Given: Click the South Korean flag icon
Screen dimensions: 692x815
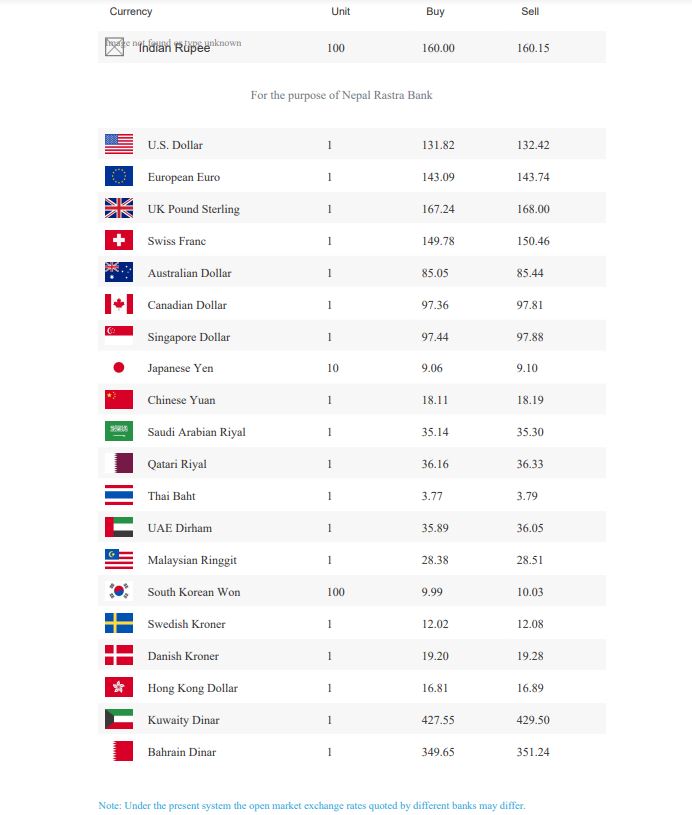Looking at the screenshot, I should pyautogui.click(x=119, y=591).
